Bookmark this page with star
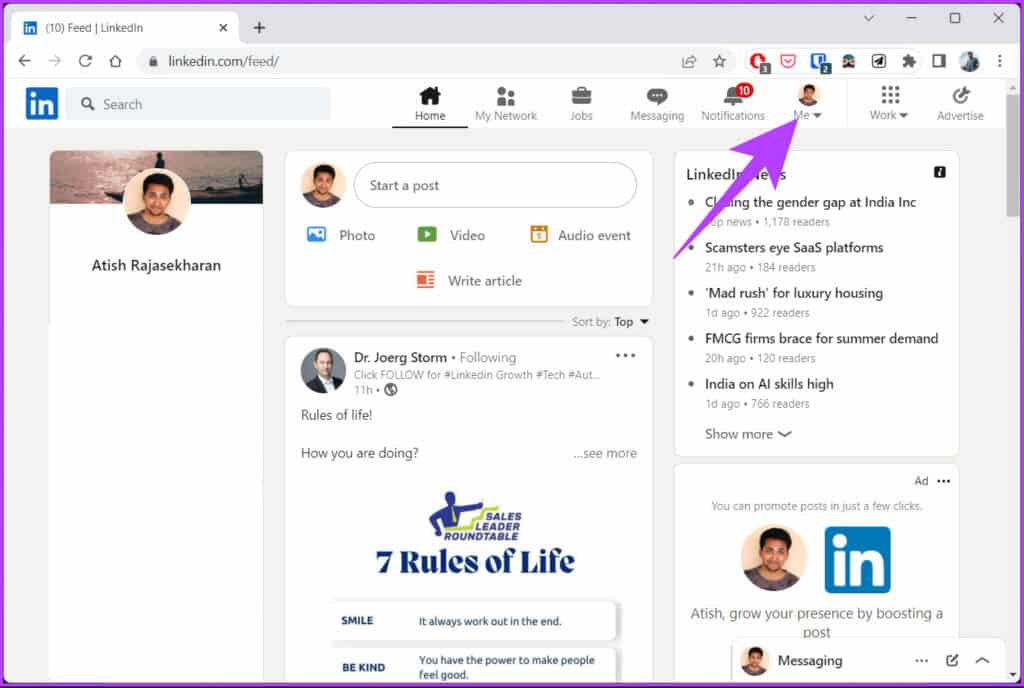 [x=719, y=61]
